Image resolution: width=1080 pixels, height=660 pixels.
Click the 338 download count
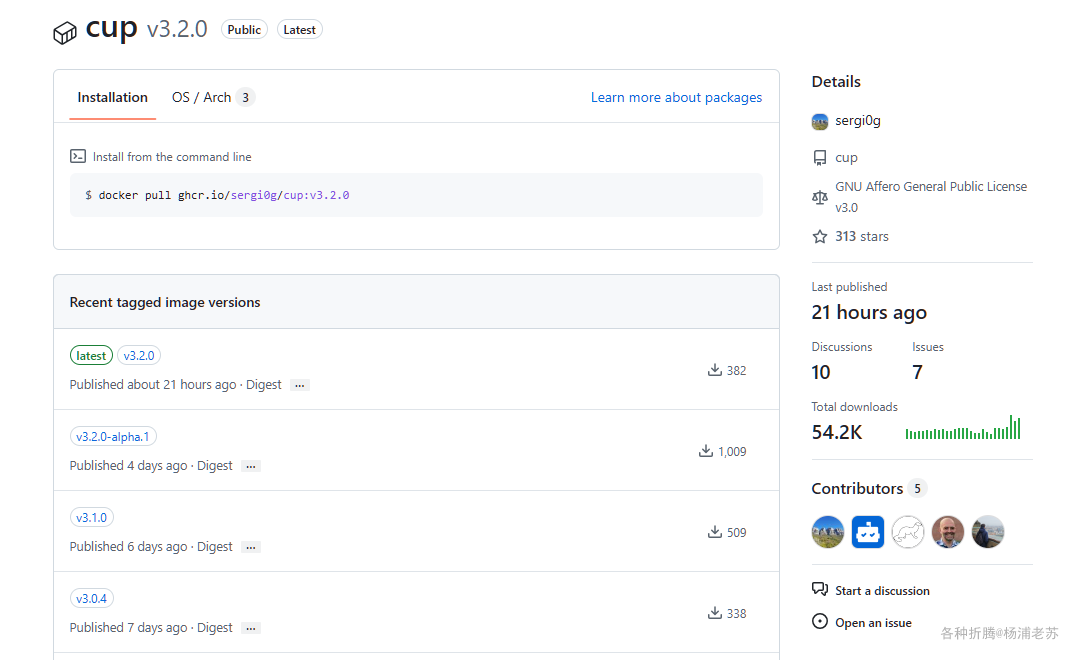pyautogui.click(x=736, y=613)
